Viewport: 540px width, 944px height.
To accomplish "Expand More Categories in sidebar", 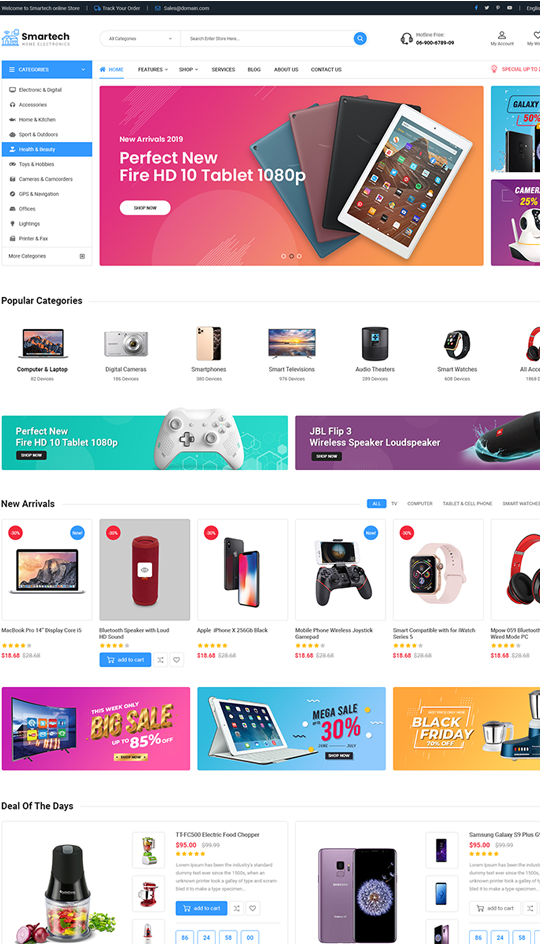I will (x=47, y=256).
